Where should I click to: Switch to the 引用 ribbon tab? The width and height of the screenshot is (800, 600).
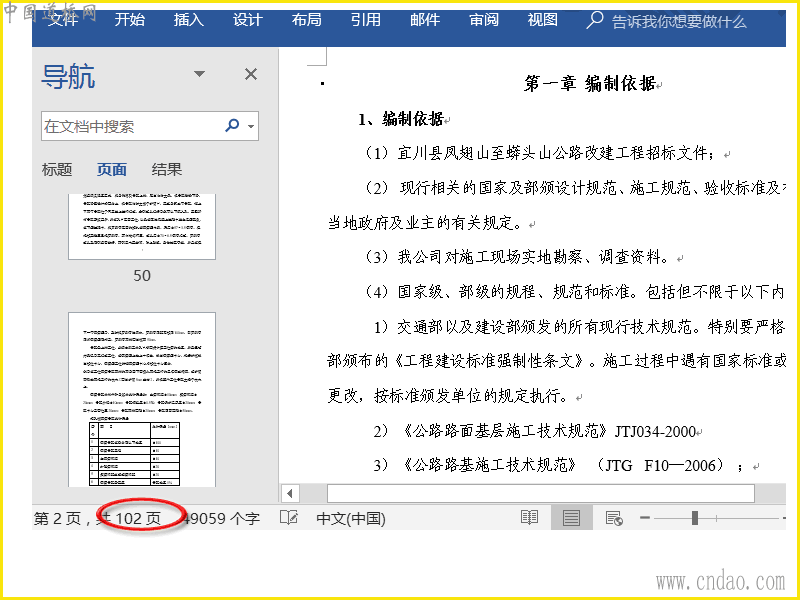[x=365, y=19]
